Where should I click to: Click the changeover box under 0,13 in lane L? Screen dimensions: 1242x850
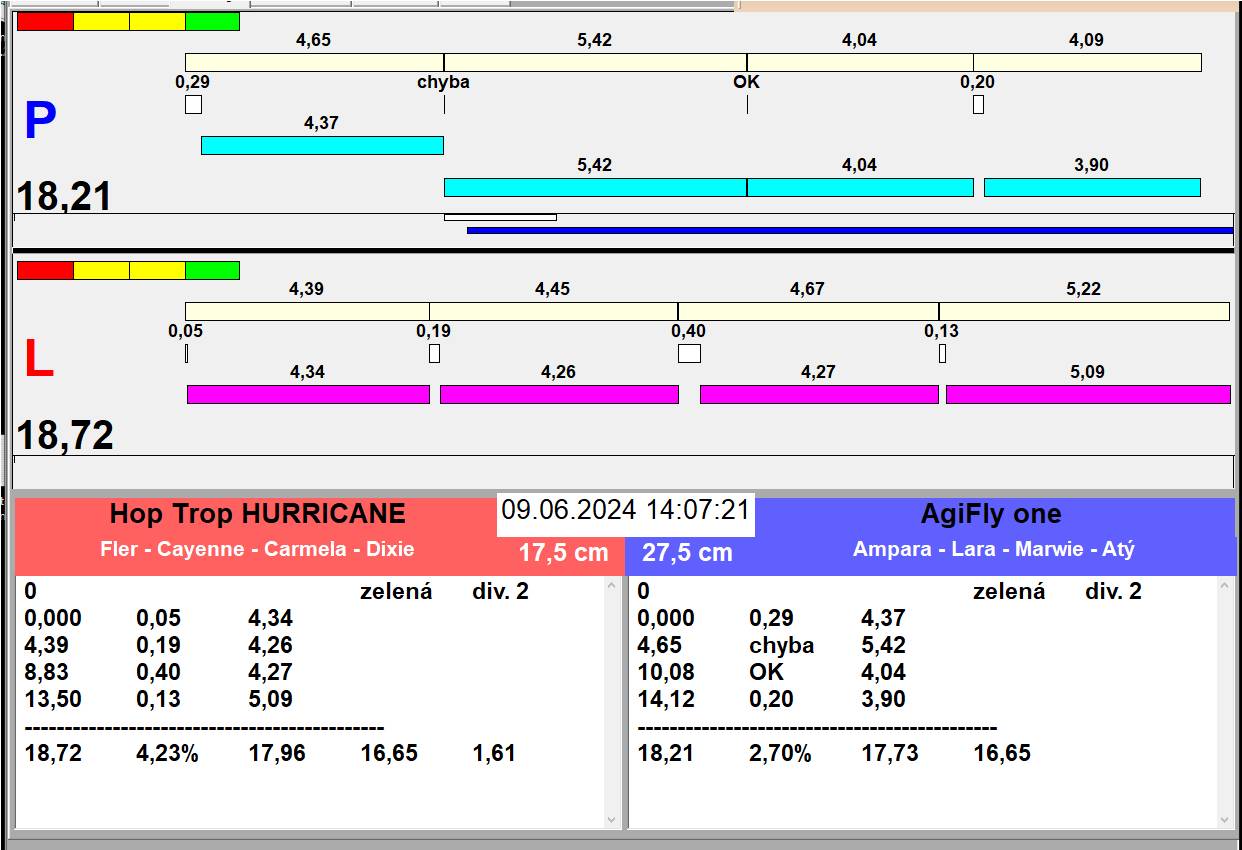942,353
